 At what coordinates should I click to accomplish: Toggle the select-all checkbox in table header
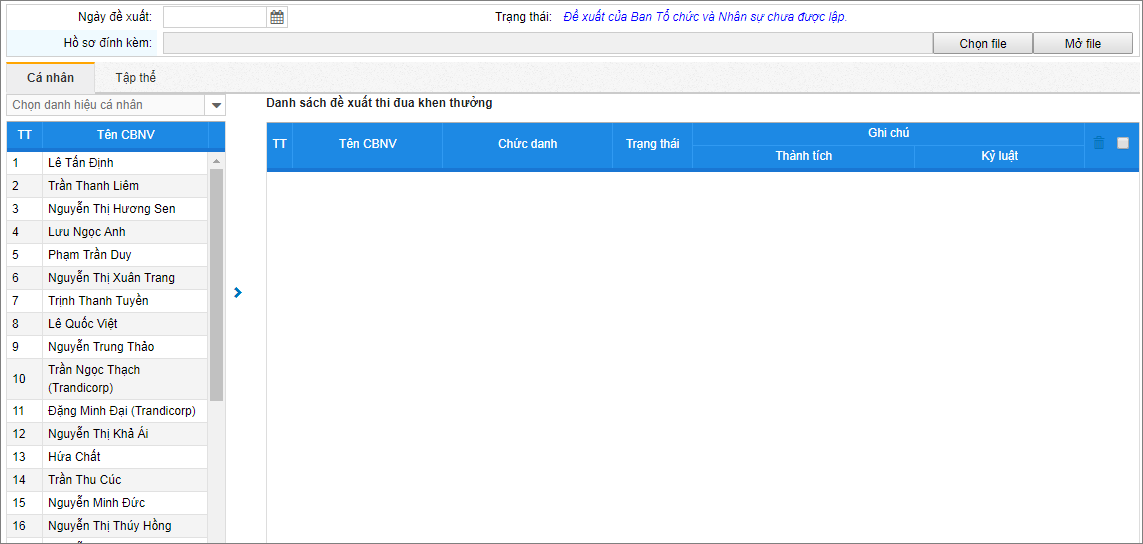pyautogui.click(x=1123, y=144)
